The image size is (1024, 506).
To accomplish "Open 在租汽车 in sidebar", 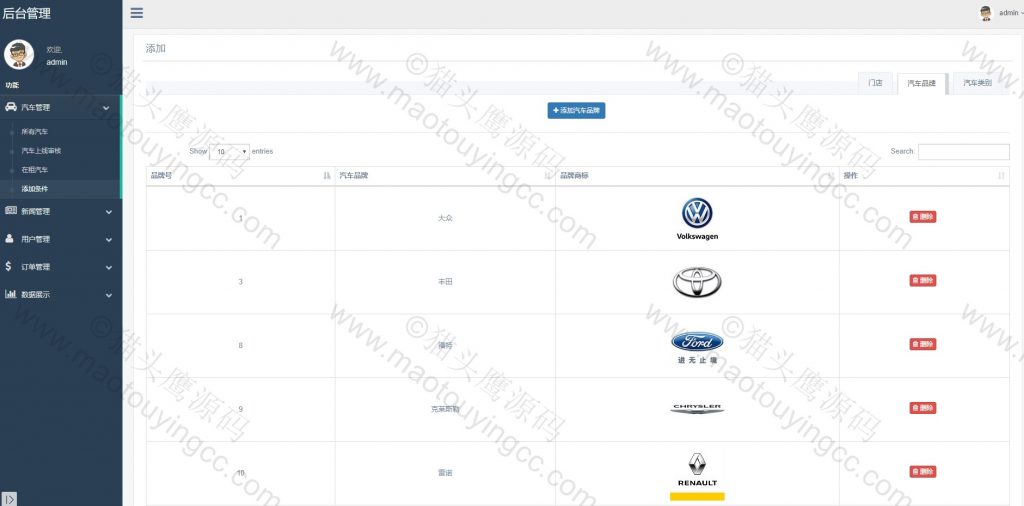I will 35,169.
